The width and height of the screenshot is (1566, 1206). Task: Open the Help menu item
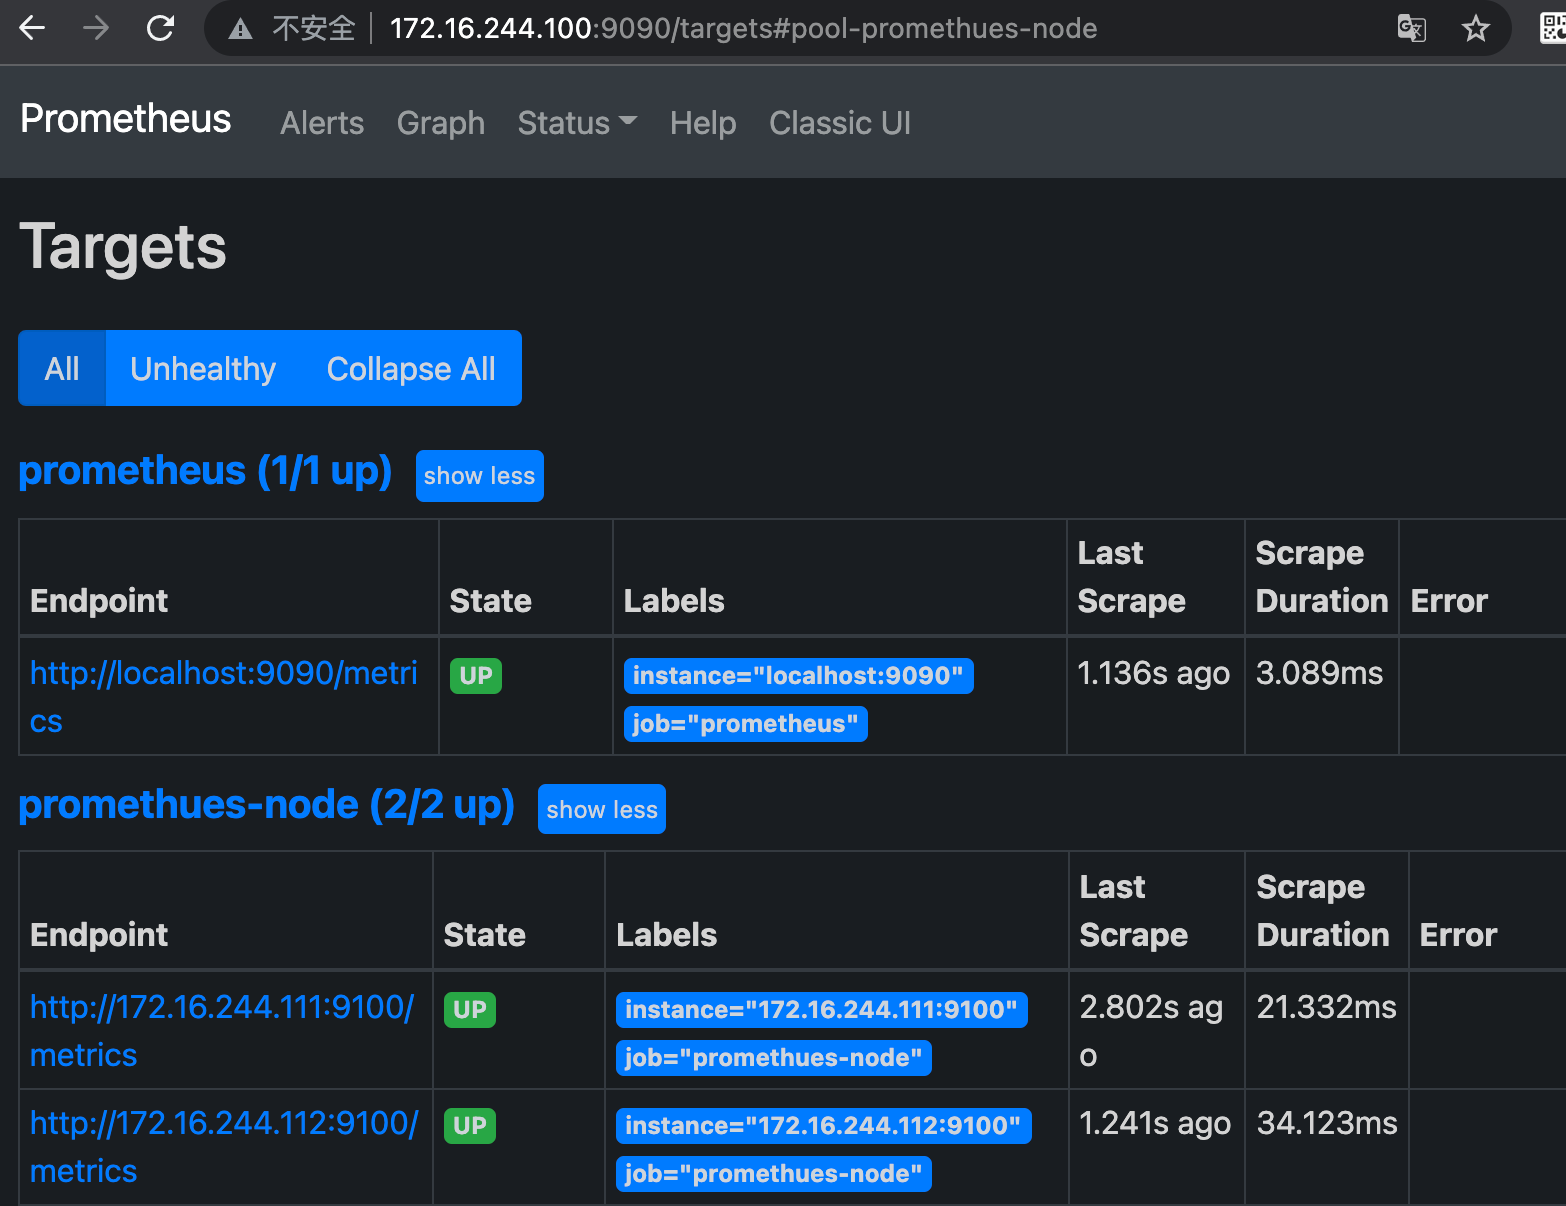703,123
